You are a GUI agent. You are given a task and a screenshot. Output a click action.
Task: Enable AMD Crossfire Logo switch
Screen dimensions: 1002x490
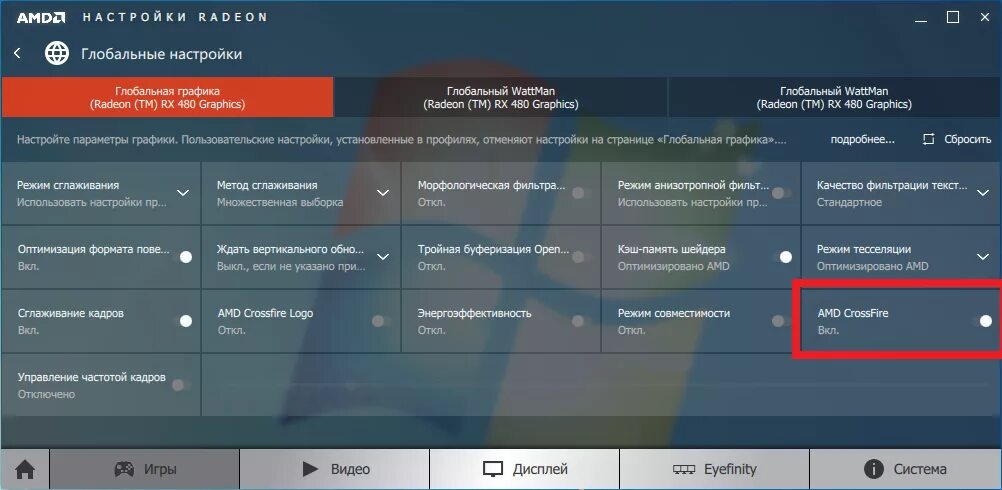381,321
